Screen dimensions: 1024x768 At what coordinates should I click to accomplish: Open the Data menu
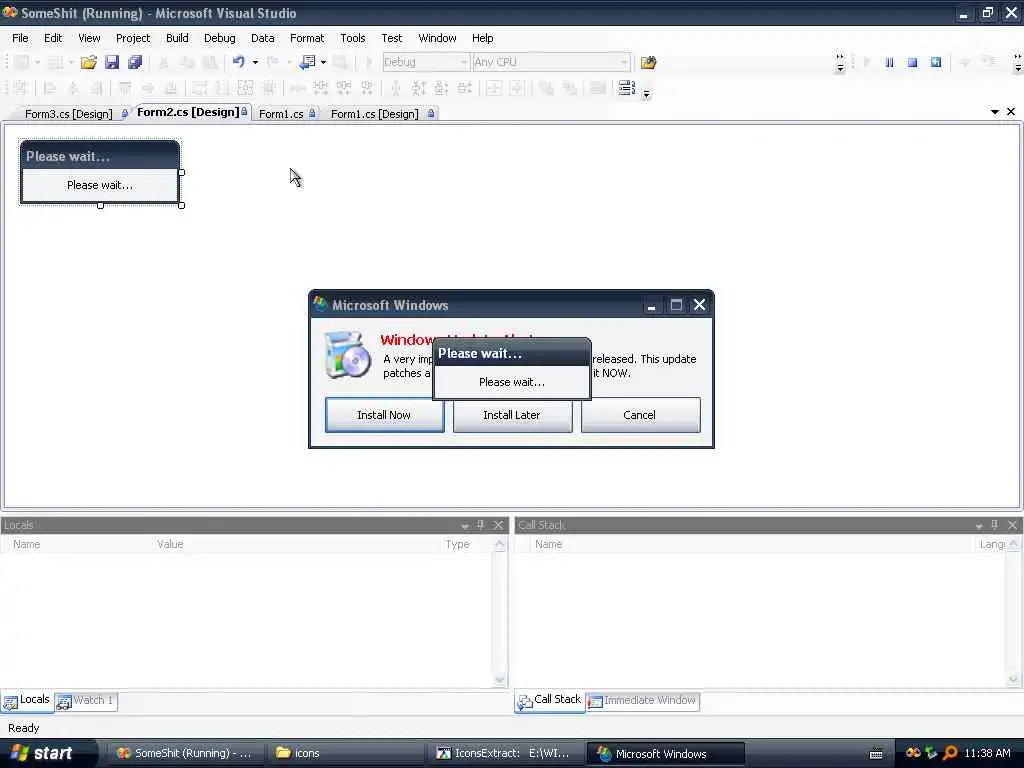pos(263,38)
